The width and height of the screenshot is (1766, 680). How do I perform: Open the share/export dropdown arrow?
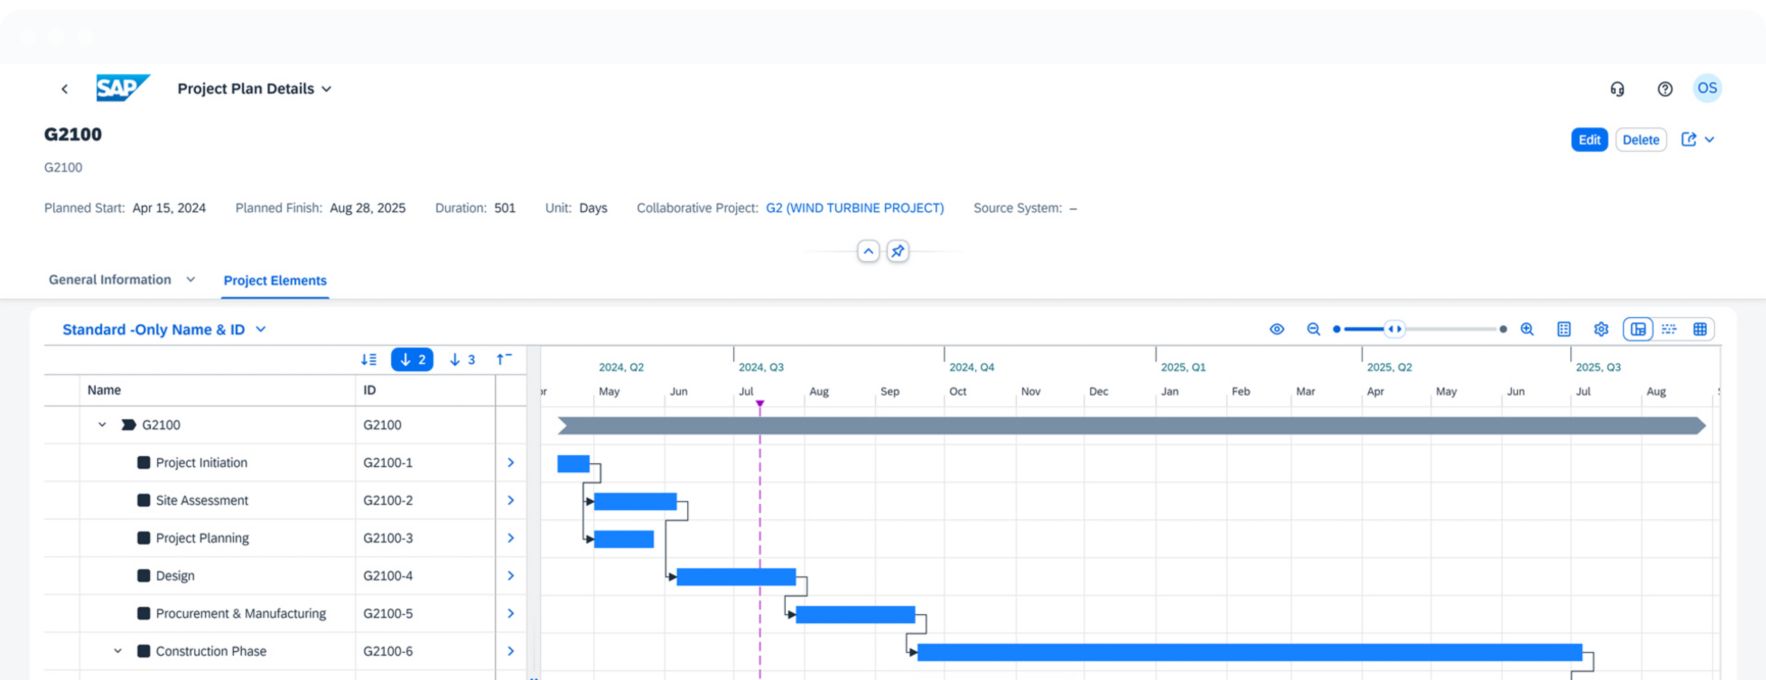(1710, 140)
